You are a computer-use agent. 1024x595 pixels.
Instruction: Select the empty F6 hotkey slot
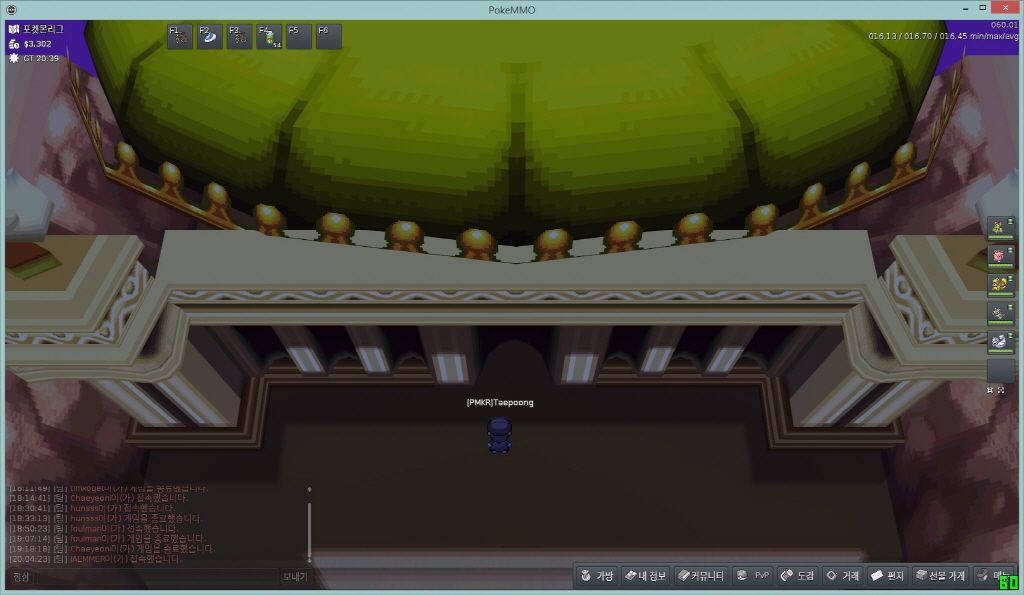(x=329, y=37)
